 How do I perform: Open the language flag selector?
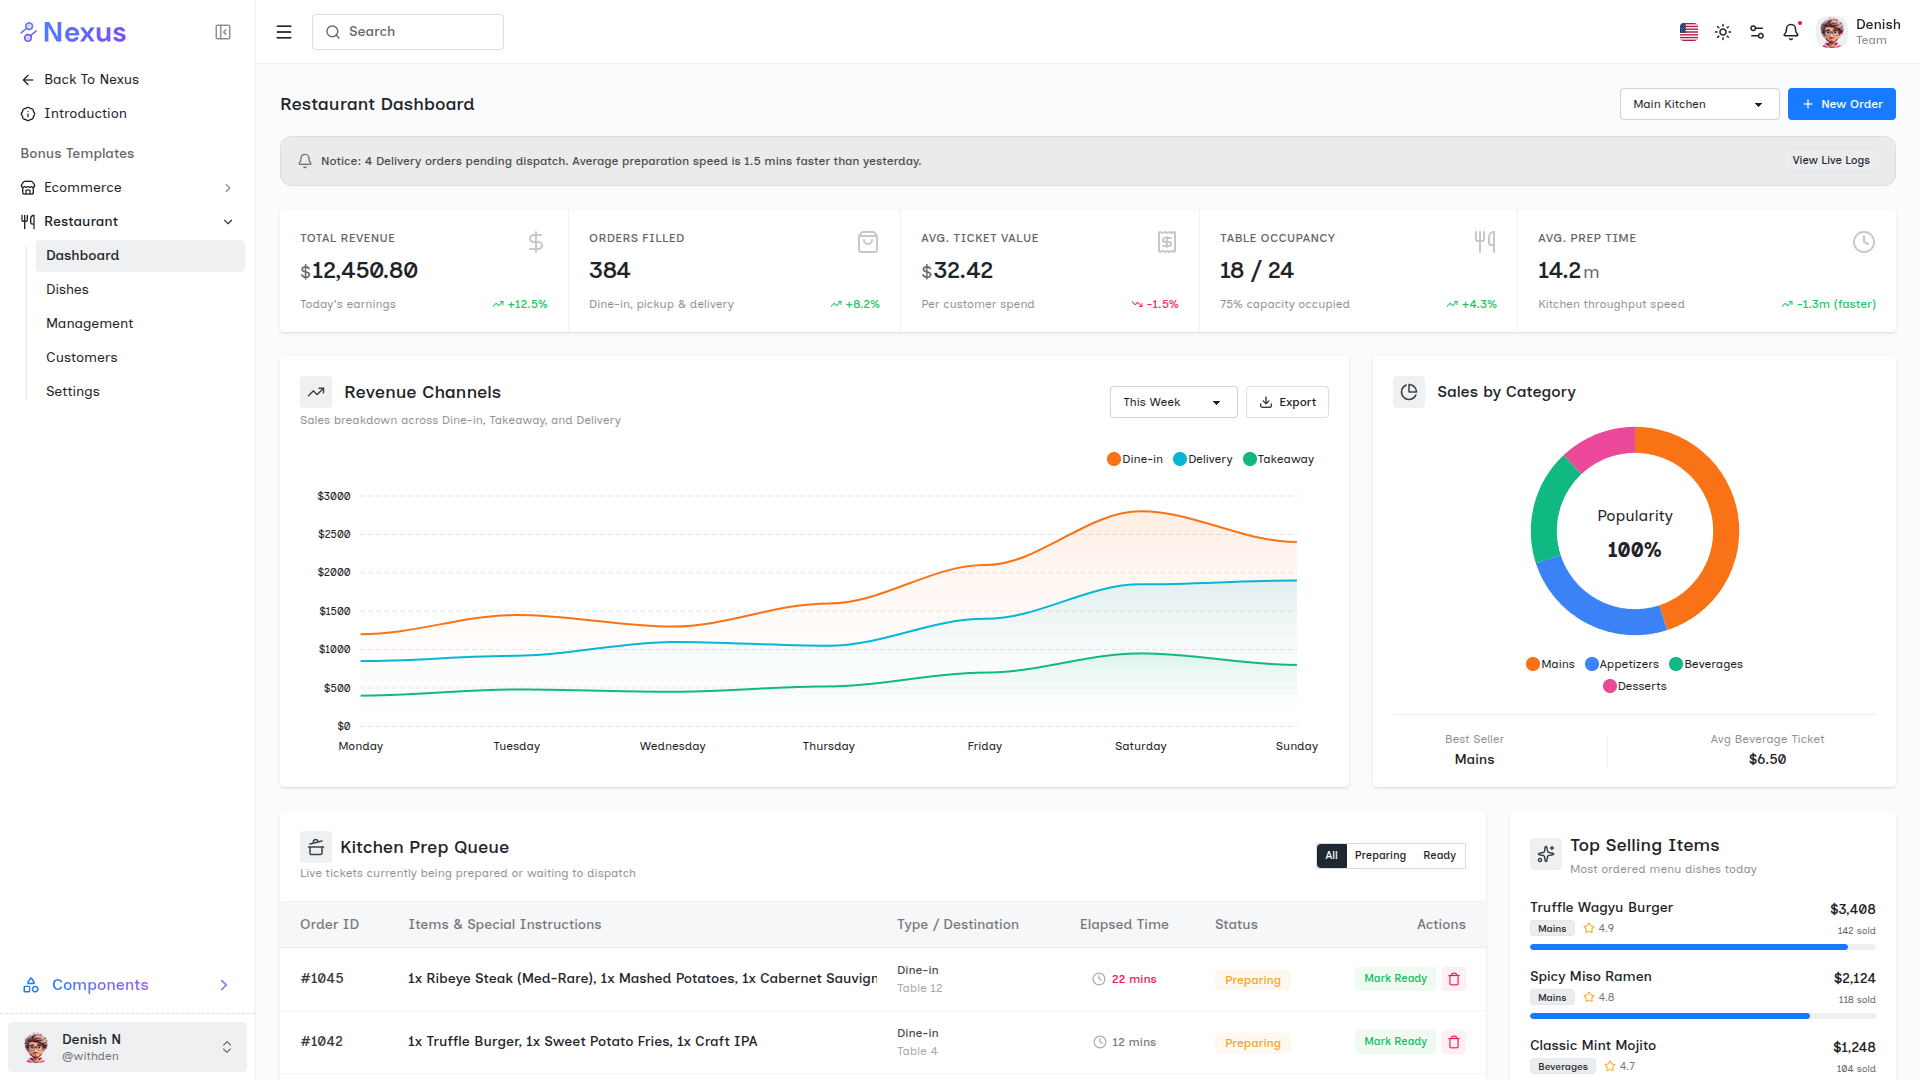tap(1689, 32)
